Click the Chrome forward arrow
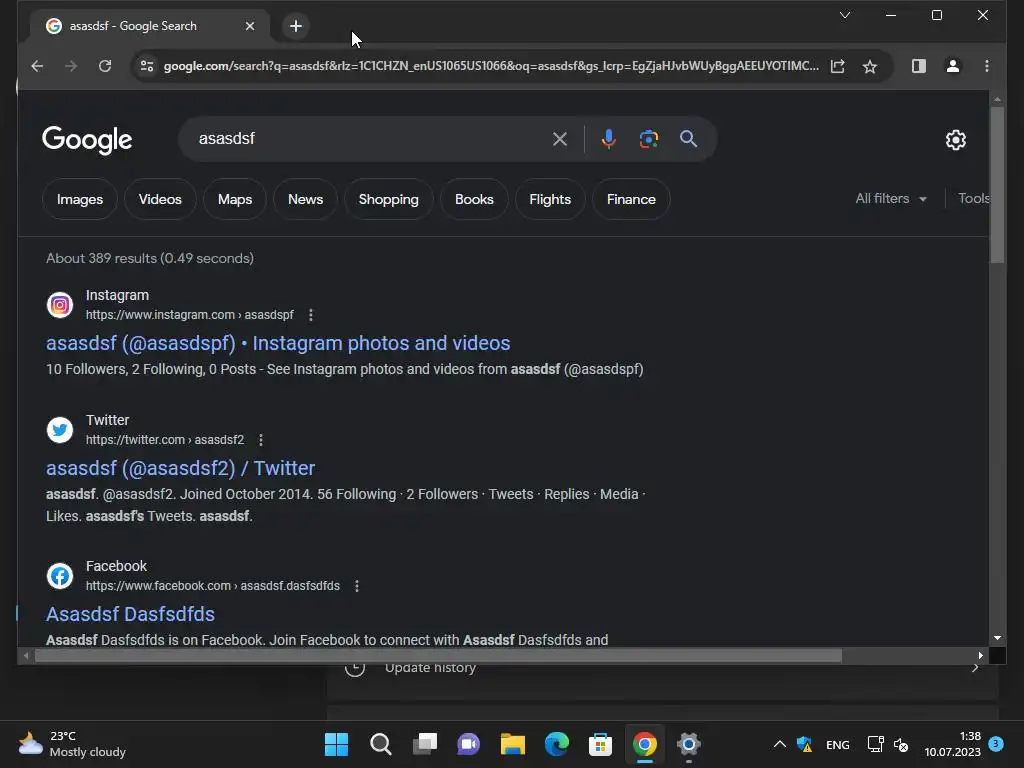The height and width of the screenshot is (768, 1024). coord(71,66)
